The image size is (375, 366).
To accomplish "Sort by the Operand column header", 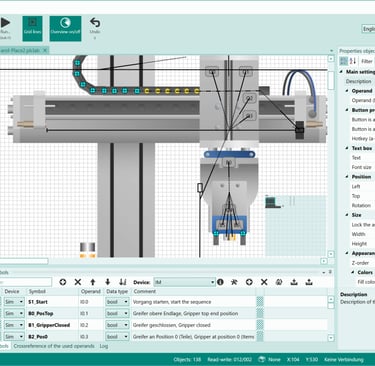I will [91, 291].
